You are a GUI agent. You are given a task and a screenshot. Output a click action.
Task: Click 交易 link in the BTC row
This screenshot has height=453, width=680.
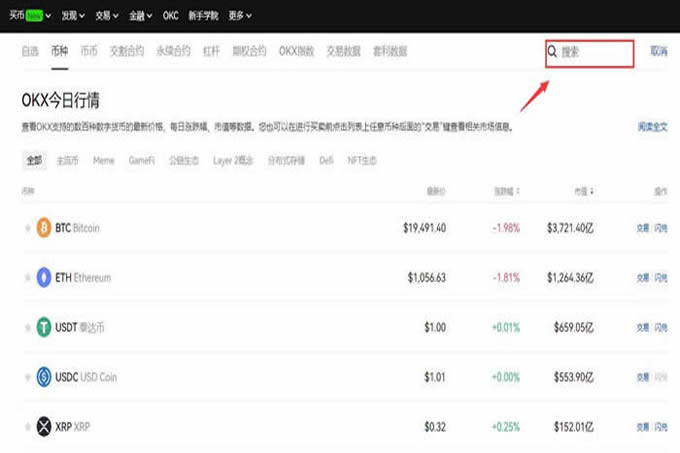643,228
